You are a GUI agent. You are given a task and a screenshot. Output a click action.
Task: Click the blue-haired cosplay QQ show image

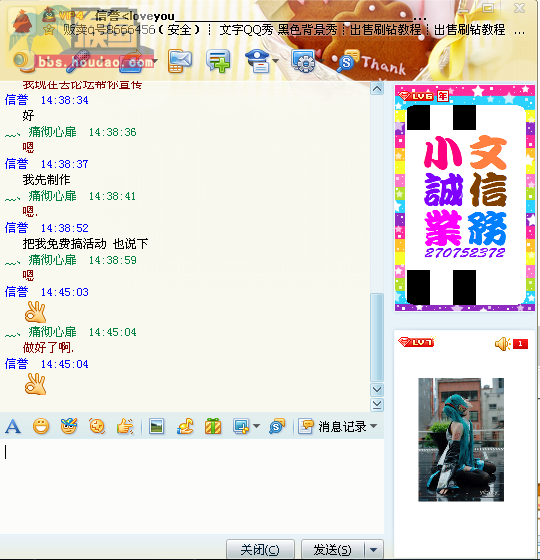pyautogui.click(x=461, y=440)
